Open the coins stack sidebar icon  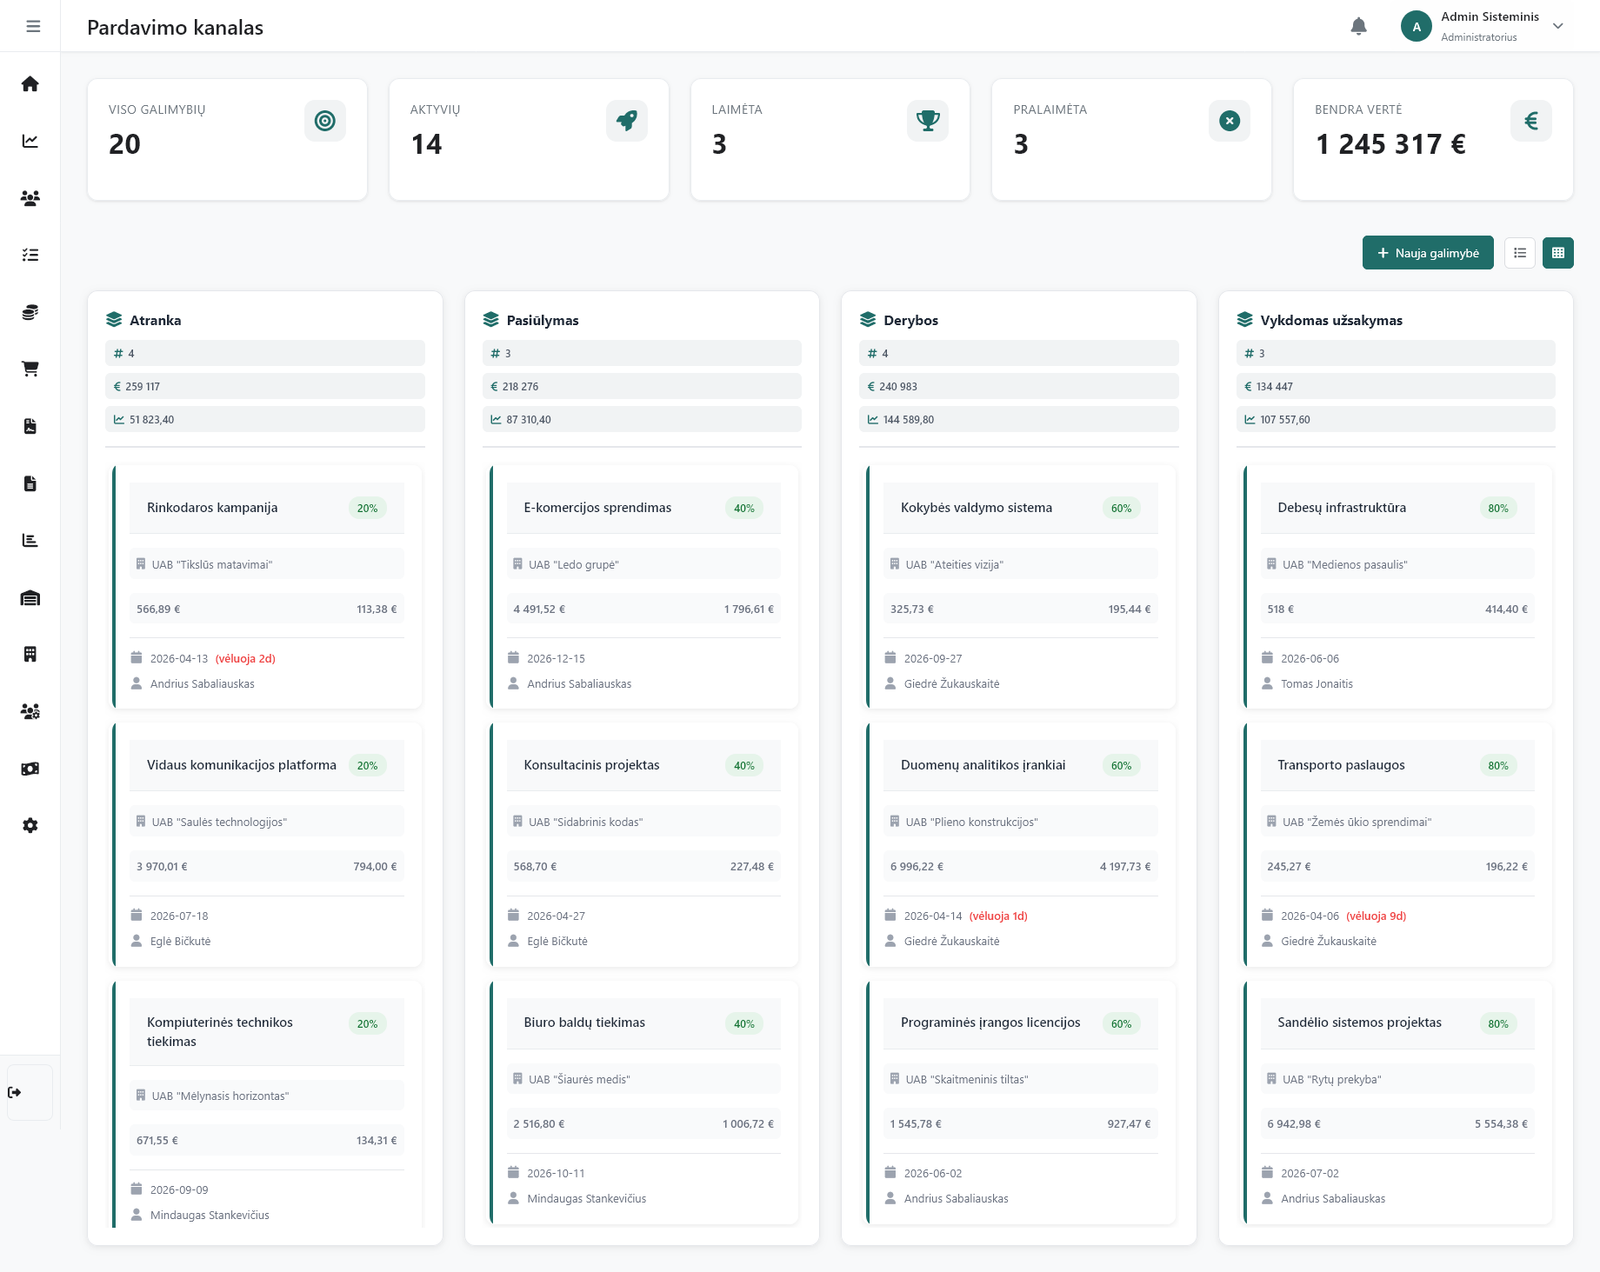click(30, 312)
